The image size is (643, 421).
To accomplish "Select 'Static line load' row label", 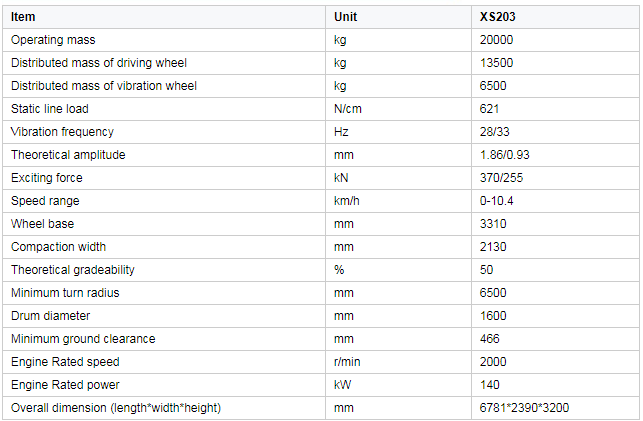I will point(49,109).
